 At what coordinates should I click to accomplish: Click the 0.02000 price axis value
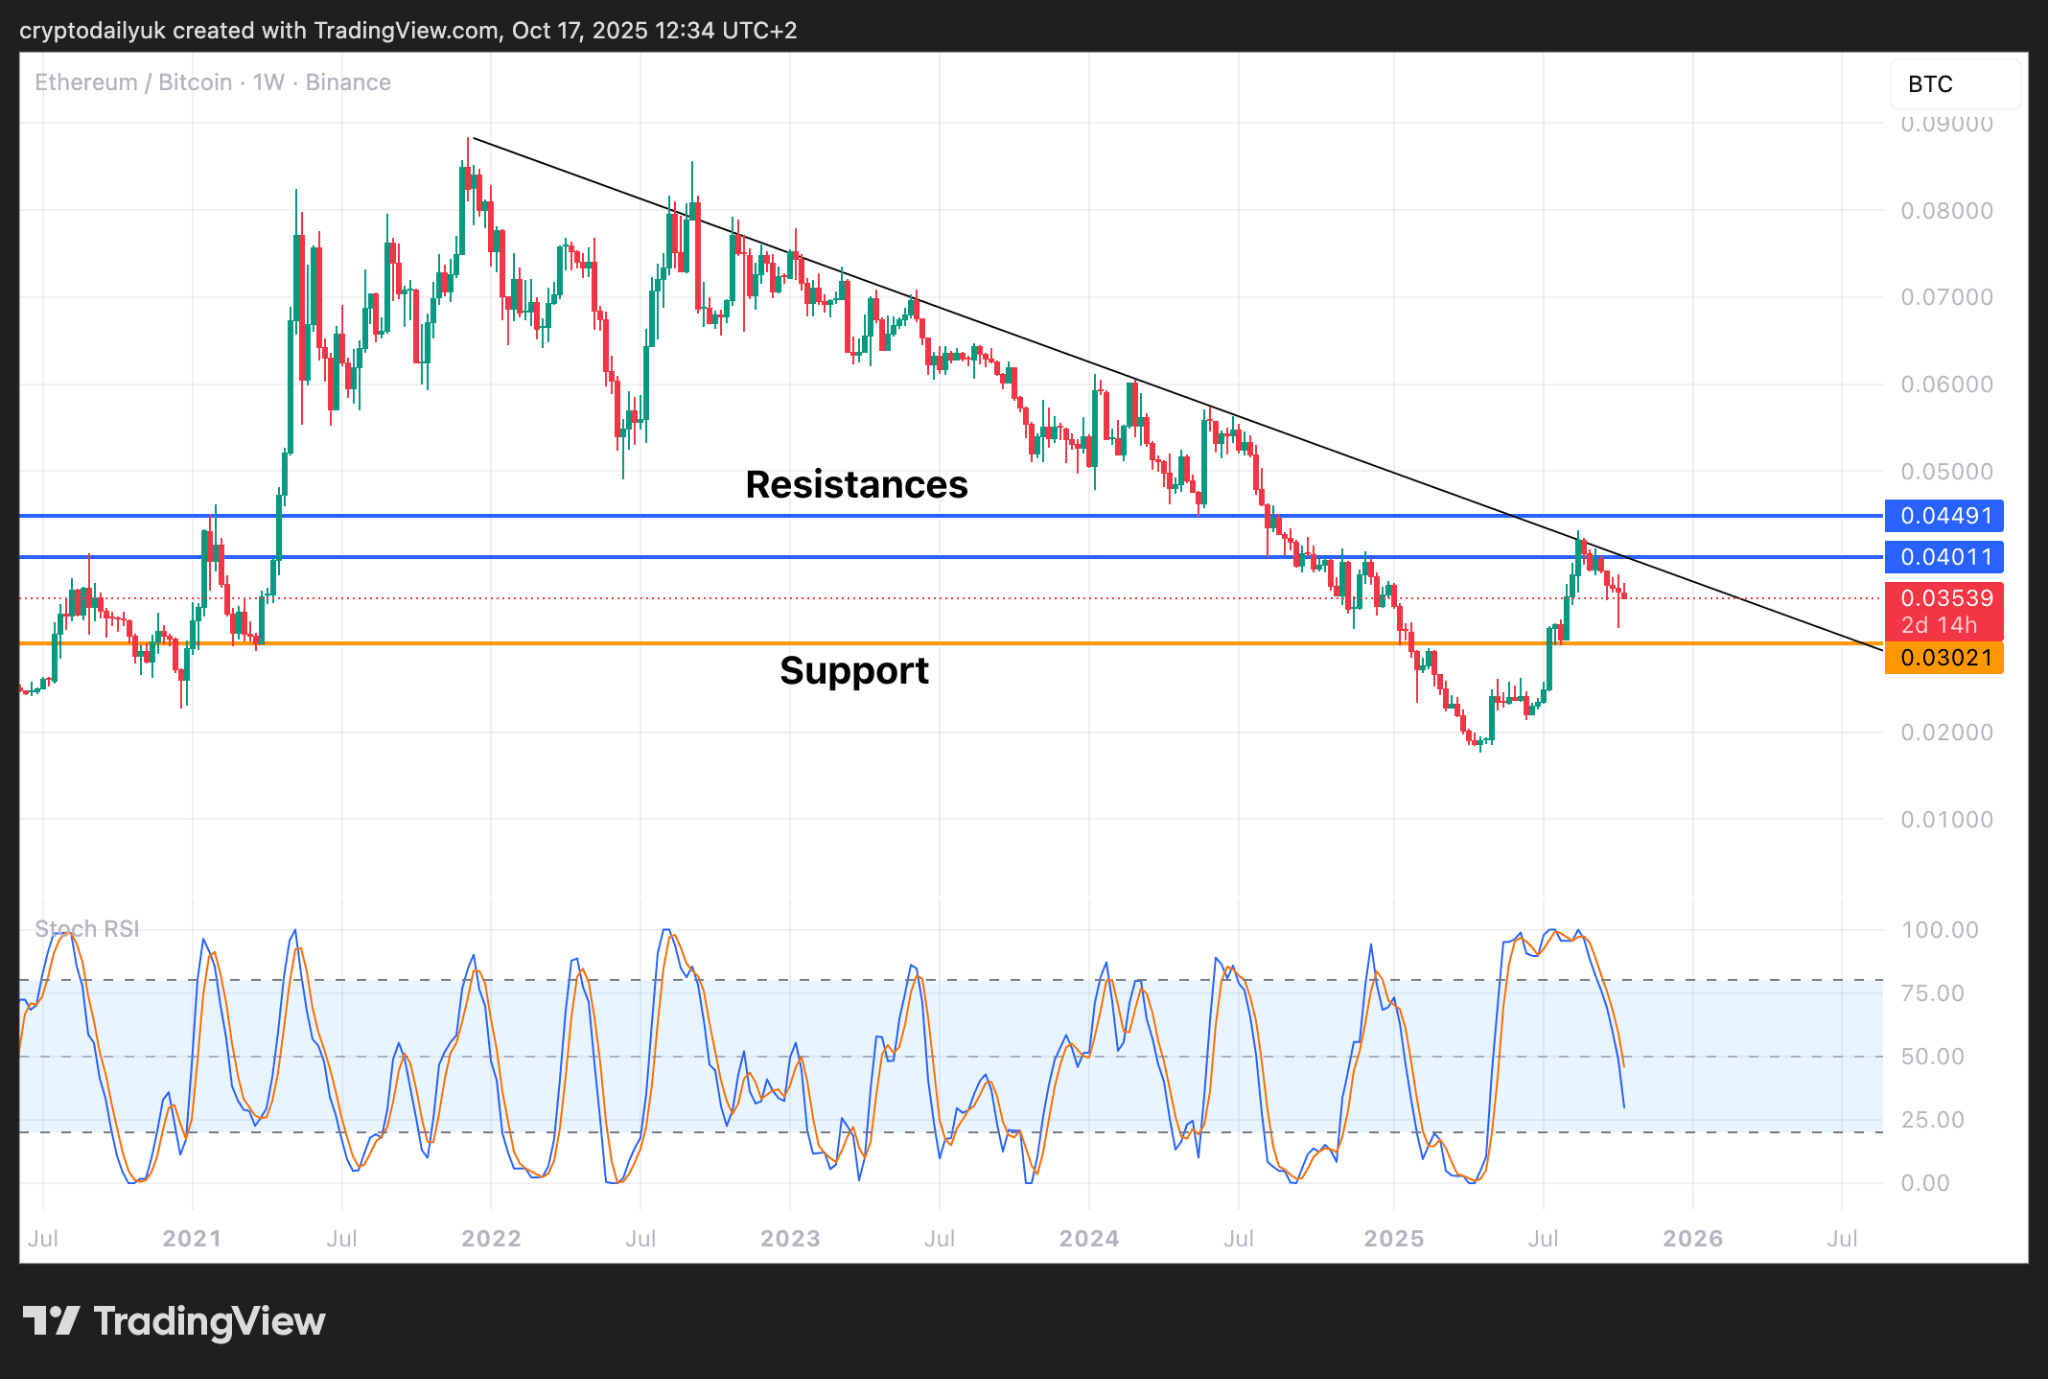click(x=1946, y=732)
